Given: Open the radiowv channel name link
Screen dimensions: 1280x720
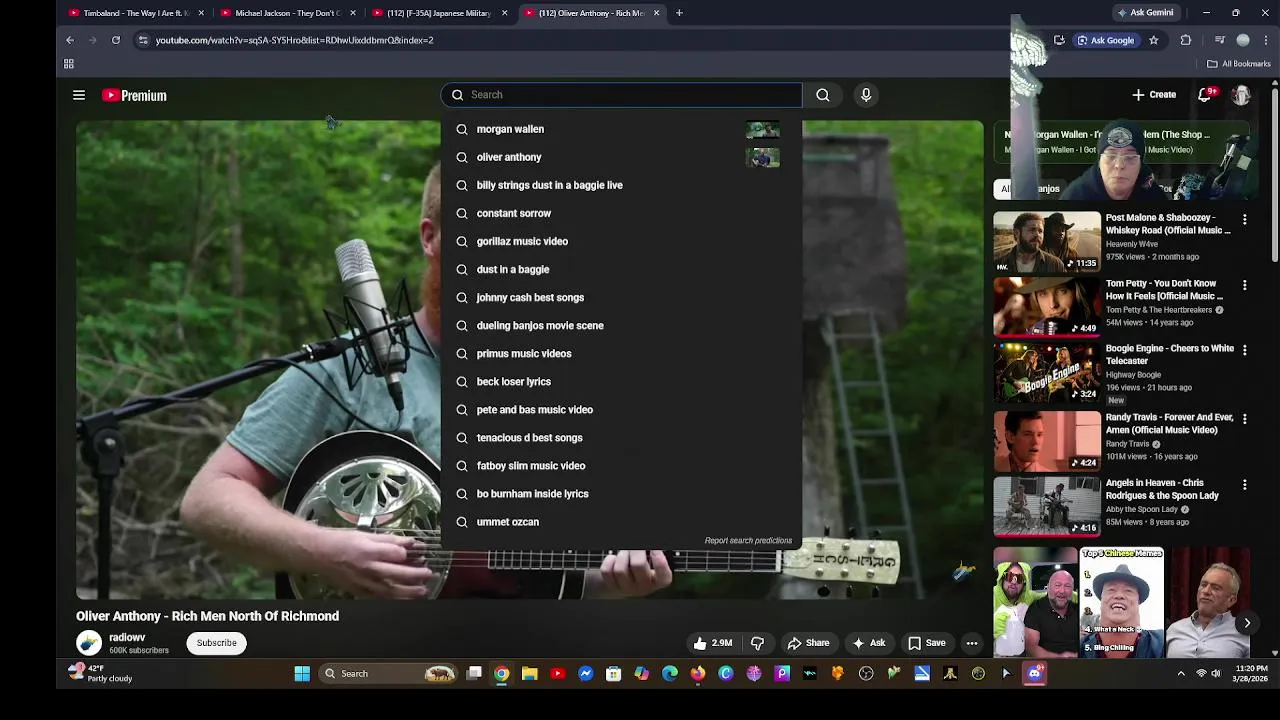Looking at the screenshot, I should coord(127,637).
